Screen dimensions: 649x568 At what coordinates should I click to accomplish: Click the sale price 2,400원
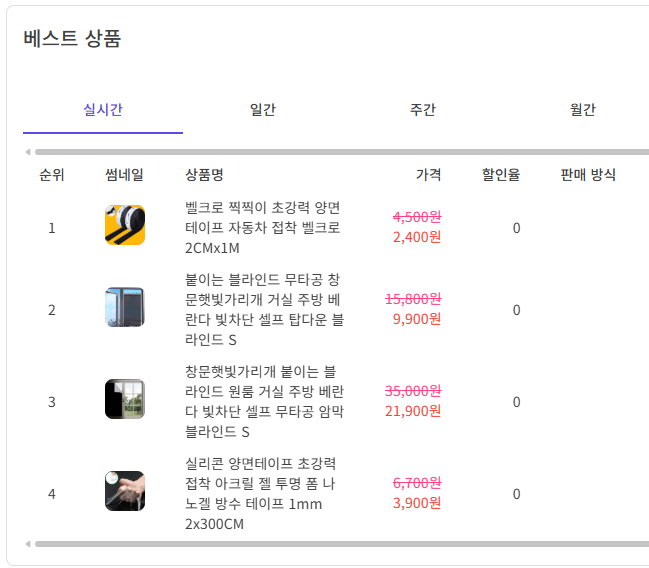417,237
